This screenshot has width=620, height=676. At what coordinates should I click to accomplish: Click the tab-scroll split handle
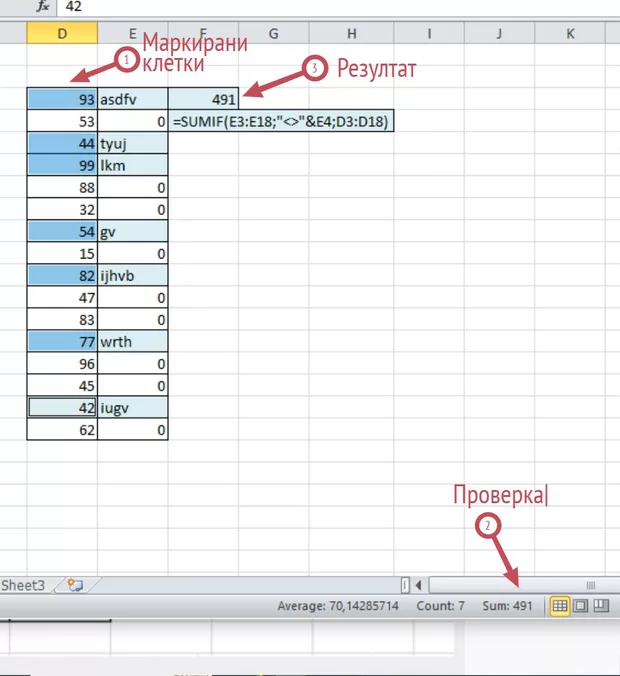405,585
